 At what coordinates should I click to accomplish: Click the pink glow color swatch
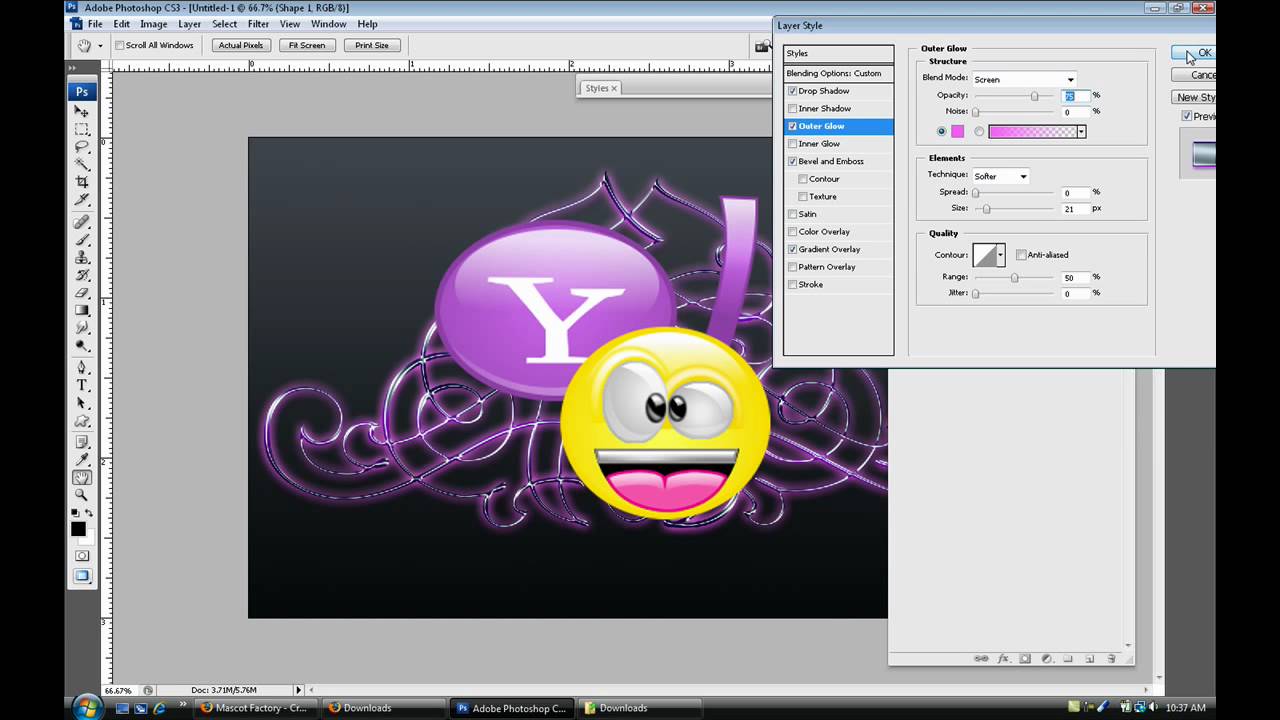click(x=957, y=131)
